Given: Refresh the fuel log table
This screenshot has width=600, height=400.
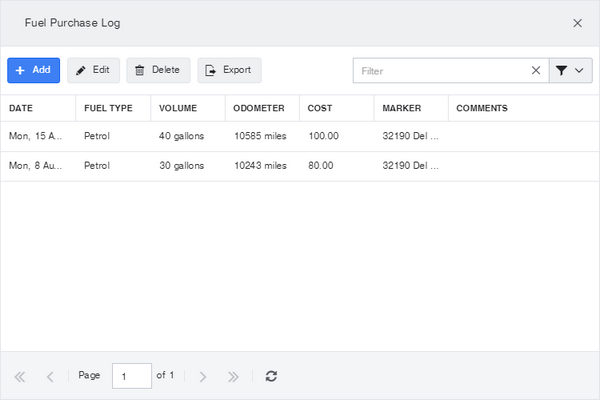Looking at the screenshot, I should tap(271, 376).
